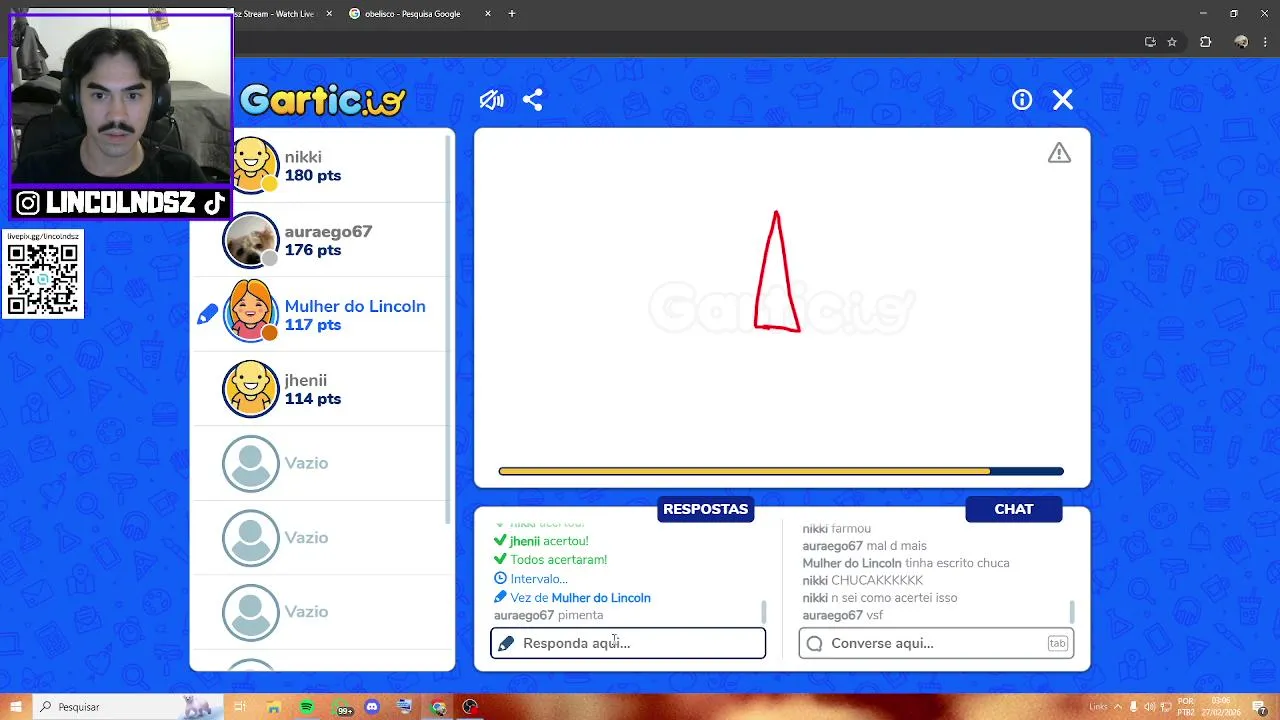Image resolution: width=1280 pixels, height=720 pixels.
Task: Click the pencil icon beside Mulher do Lincoln
Action: click(x=207, y=315)
